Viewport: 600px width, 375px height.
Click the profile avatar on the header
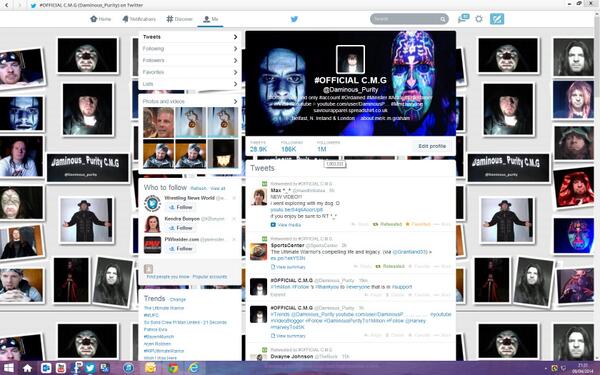coord(350,59)
